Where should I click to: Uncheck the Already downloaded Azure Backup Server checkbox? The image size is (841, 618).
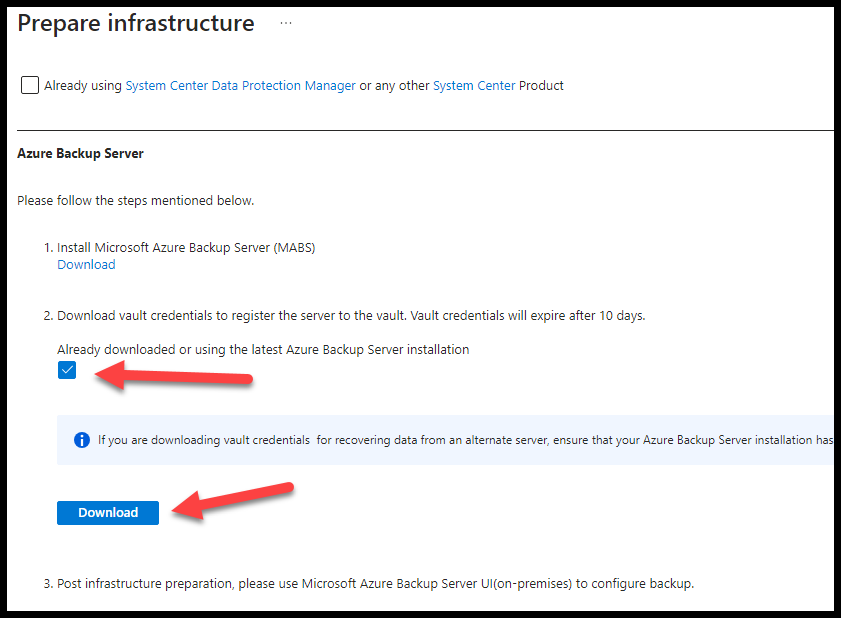(67, 370)
